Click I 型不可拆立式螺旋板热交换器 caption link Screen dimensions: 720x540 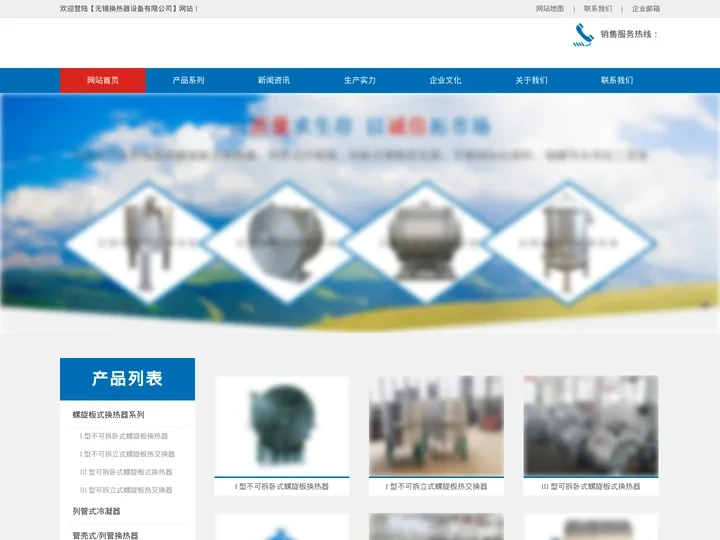pos(436,486)
